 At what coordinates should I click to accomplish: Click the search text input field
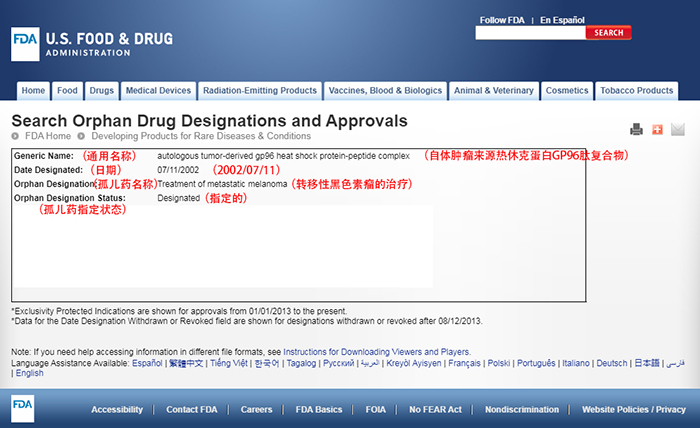(530, 33)
